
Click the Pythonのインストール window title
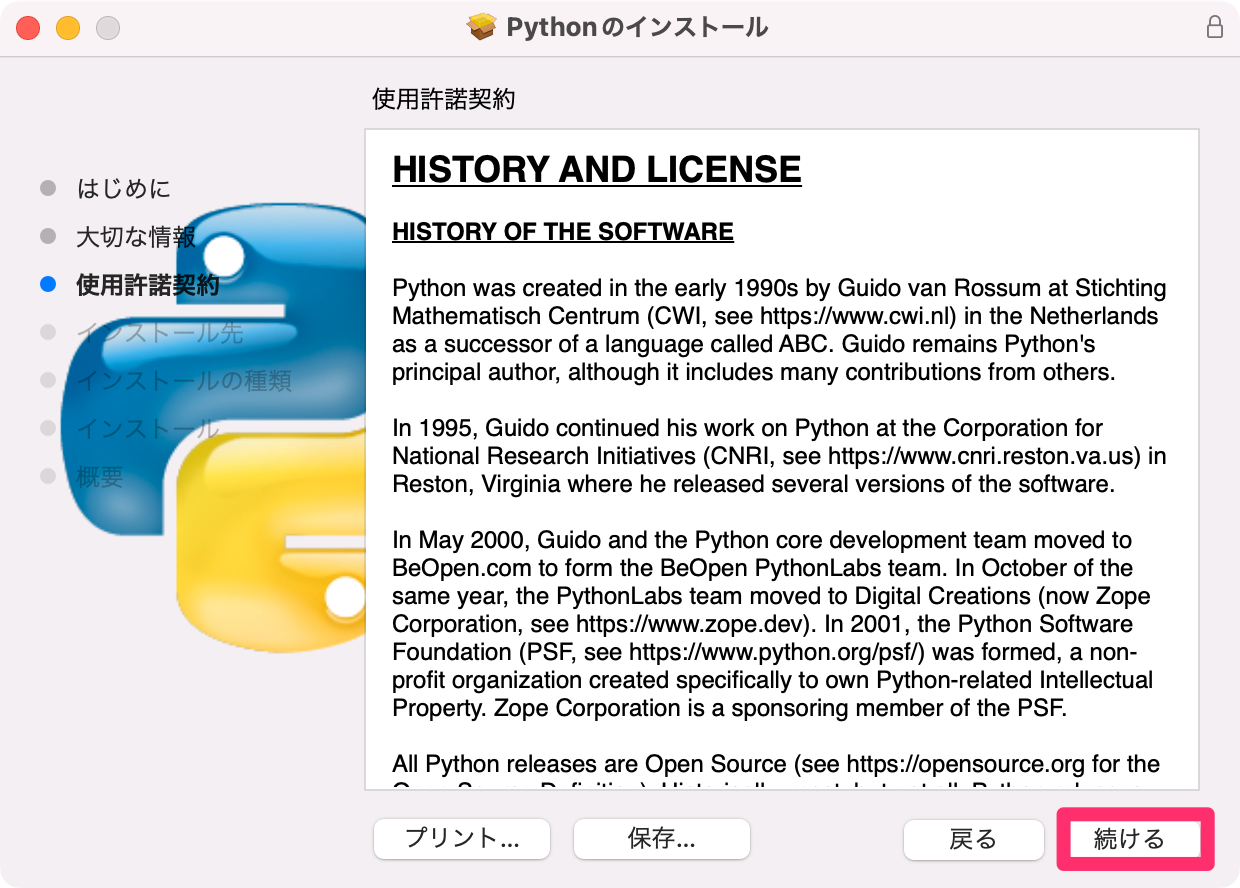(637, 27)
